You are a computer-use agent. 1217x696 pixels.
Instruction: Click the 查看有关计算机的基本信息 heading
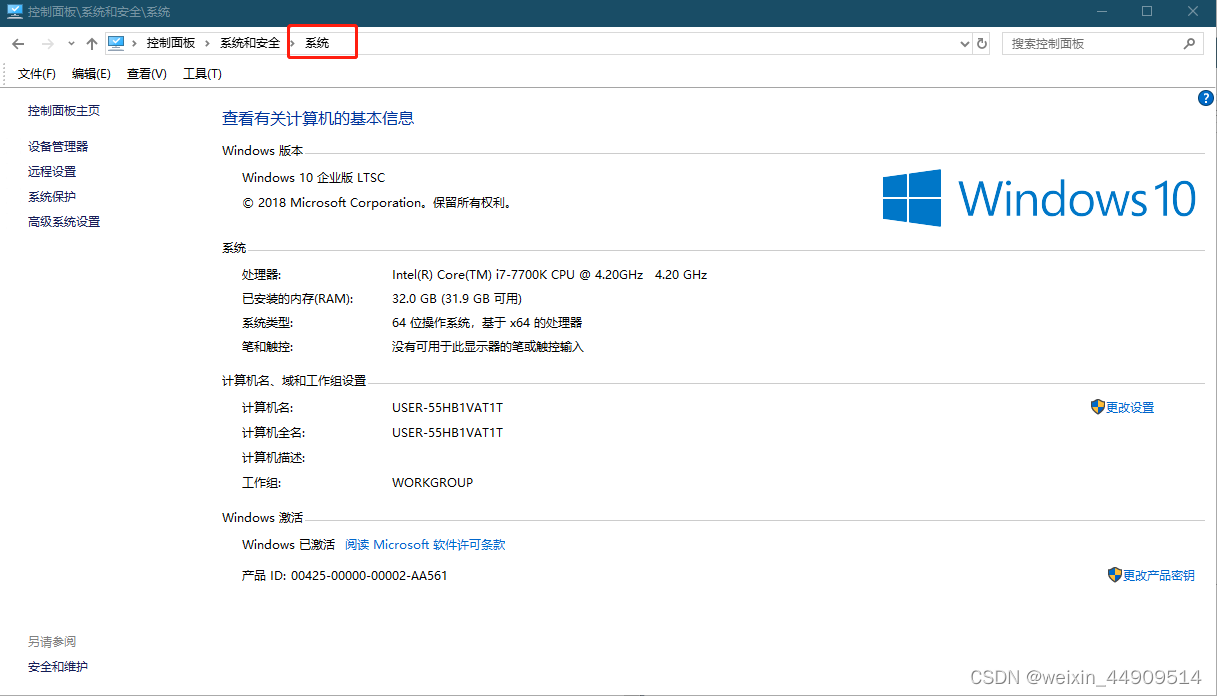click(318, 118)
